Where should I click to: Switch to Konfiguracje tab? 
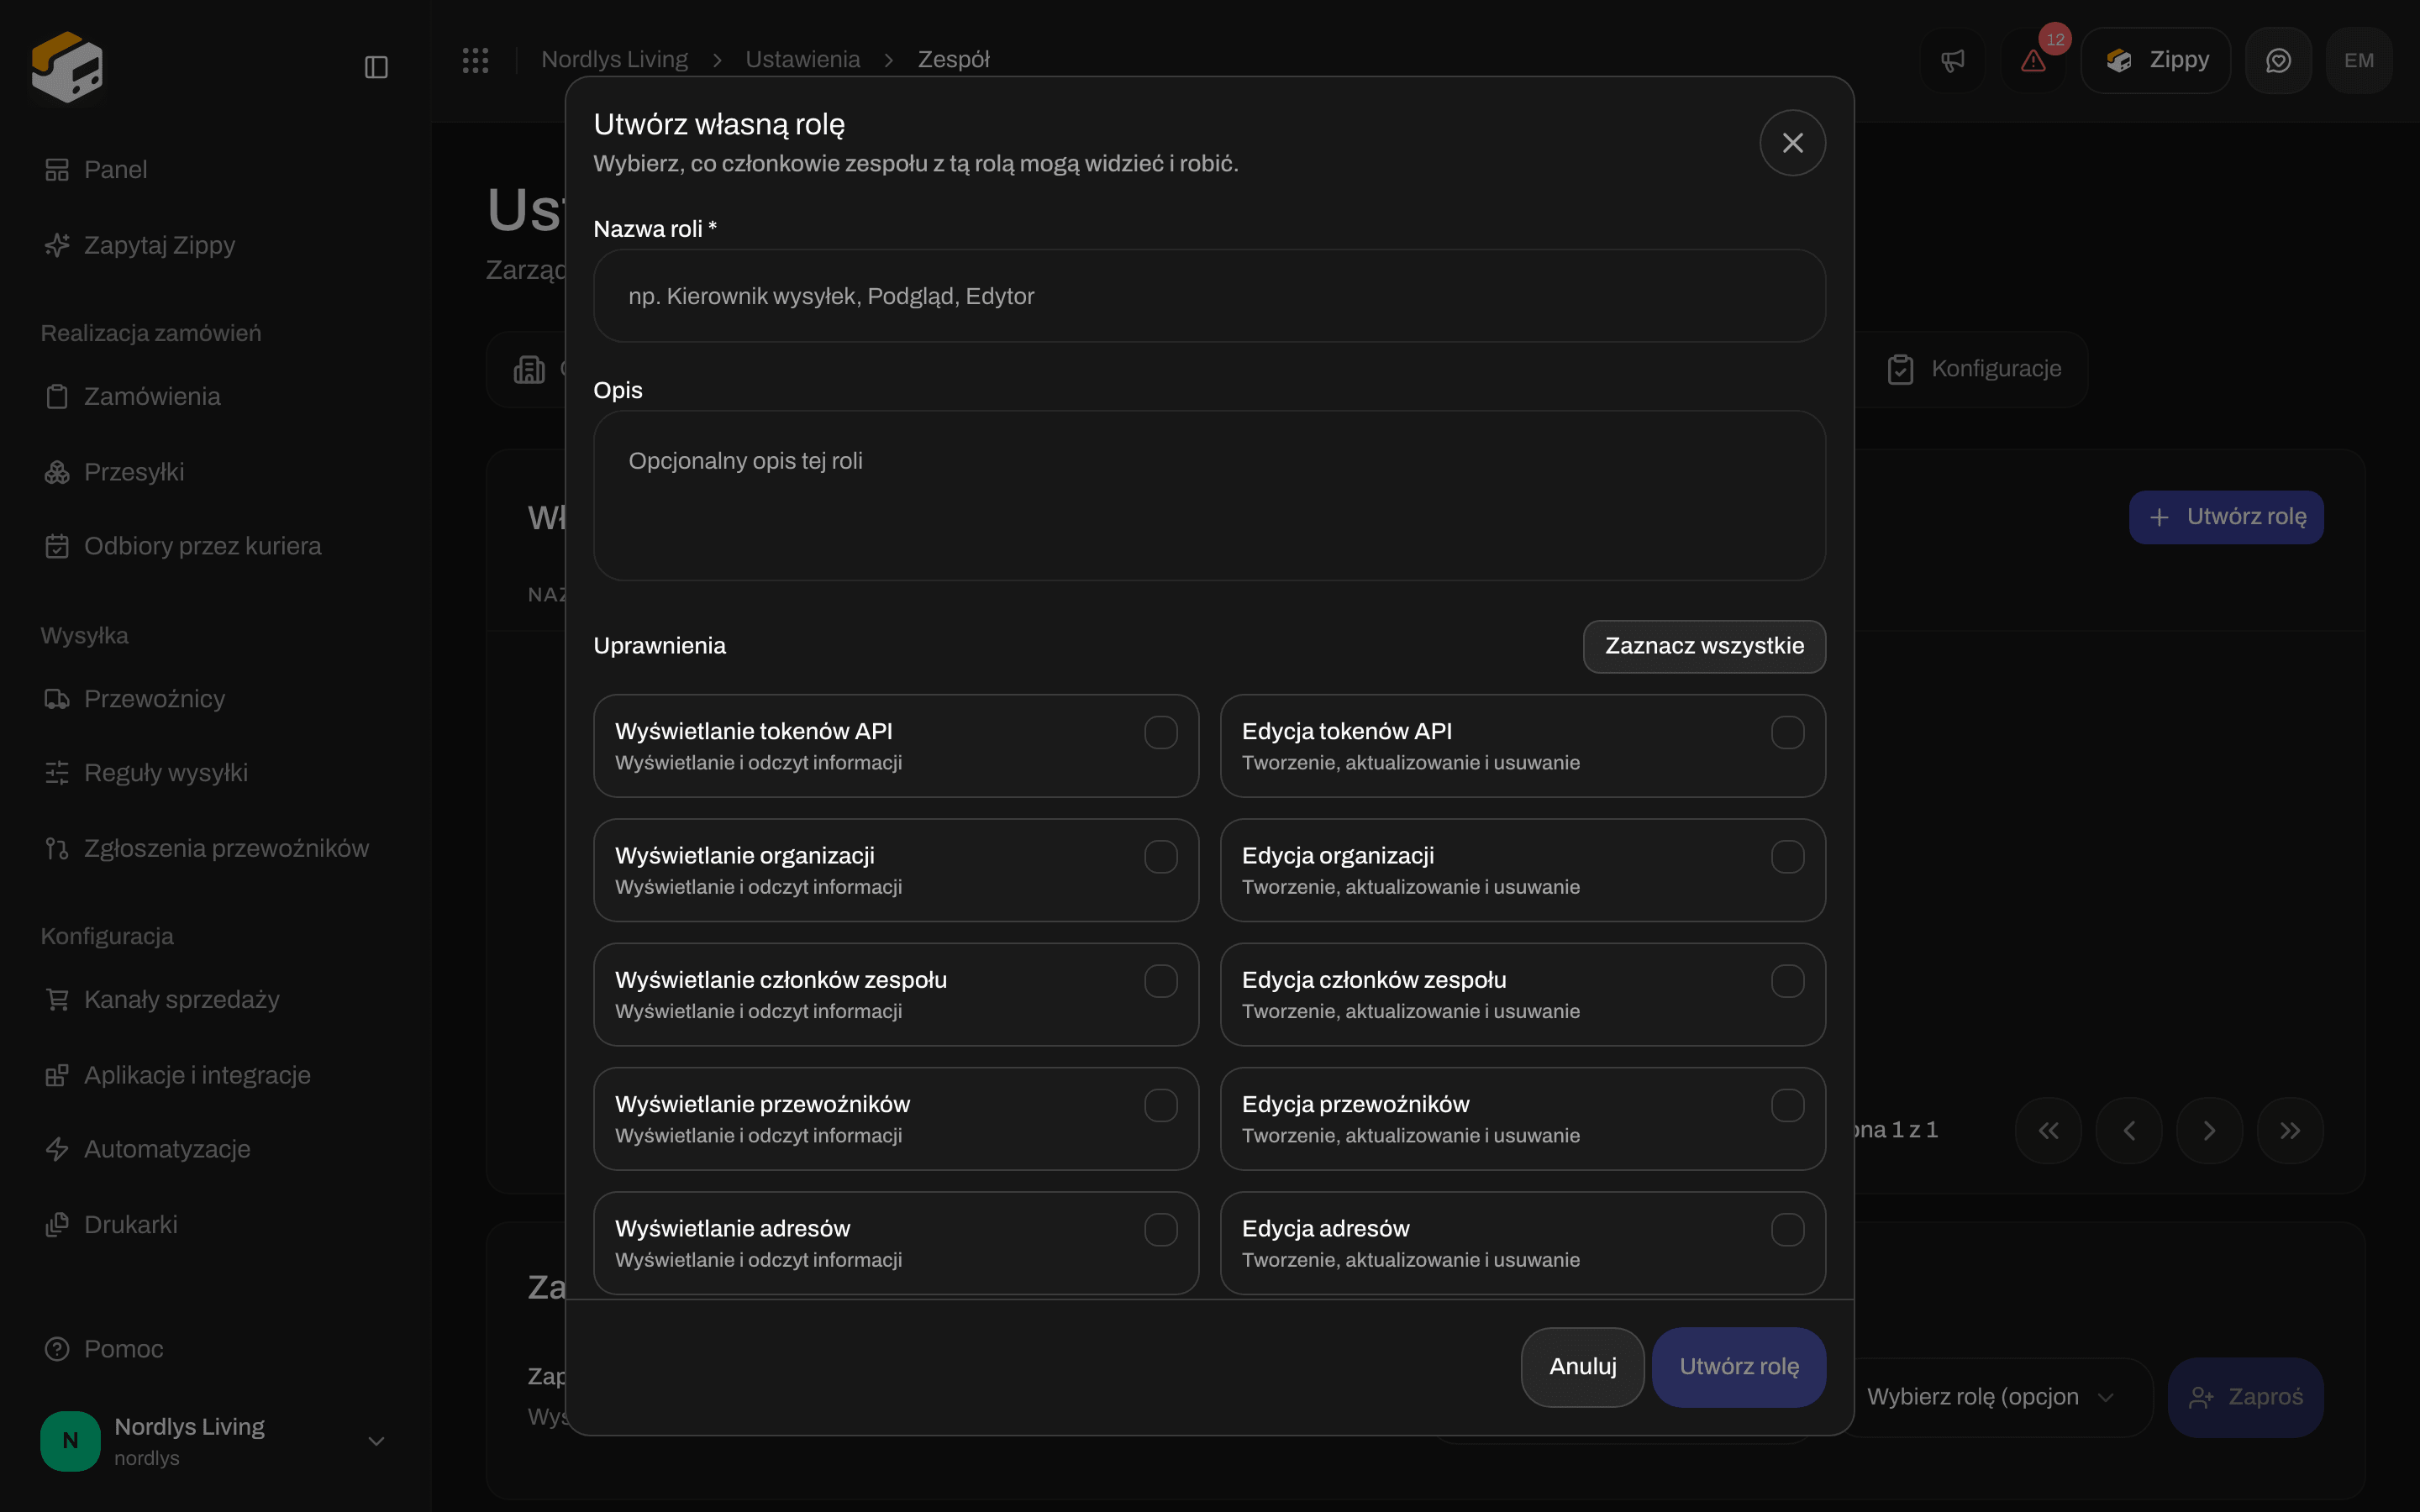1974,369
